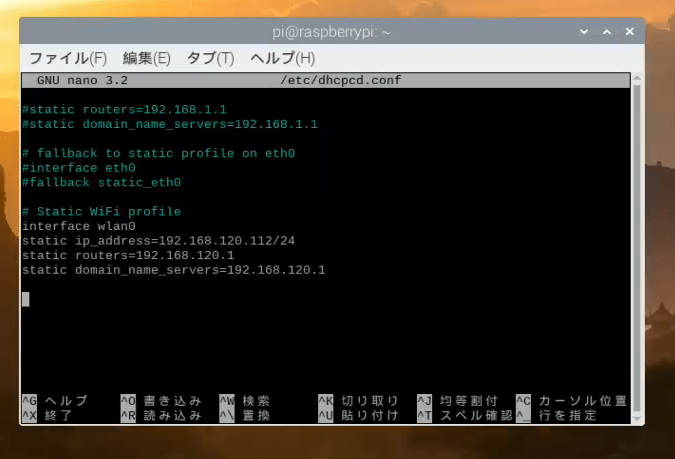Click the ^K 切り取り shortcut
The image size is (675, 459).
click(359, 401)
